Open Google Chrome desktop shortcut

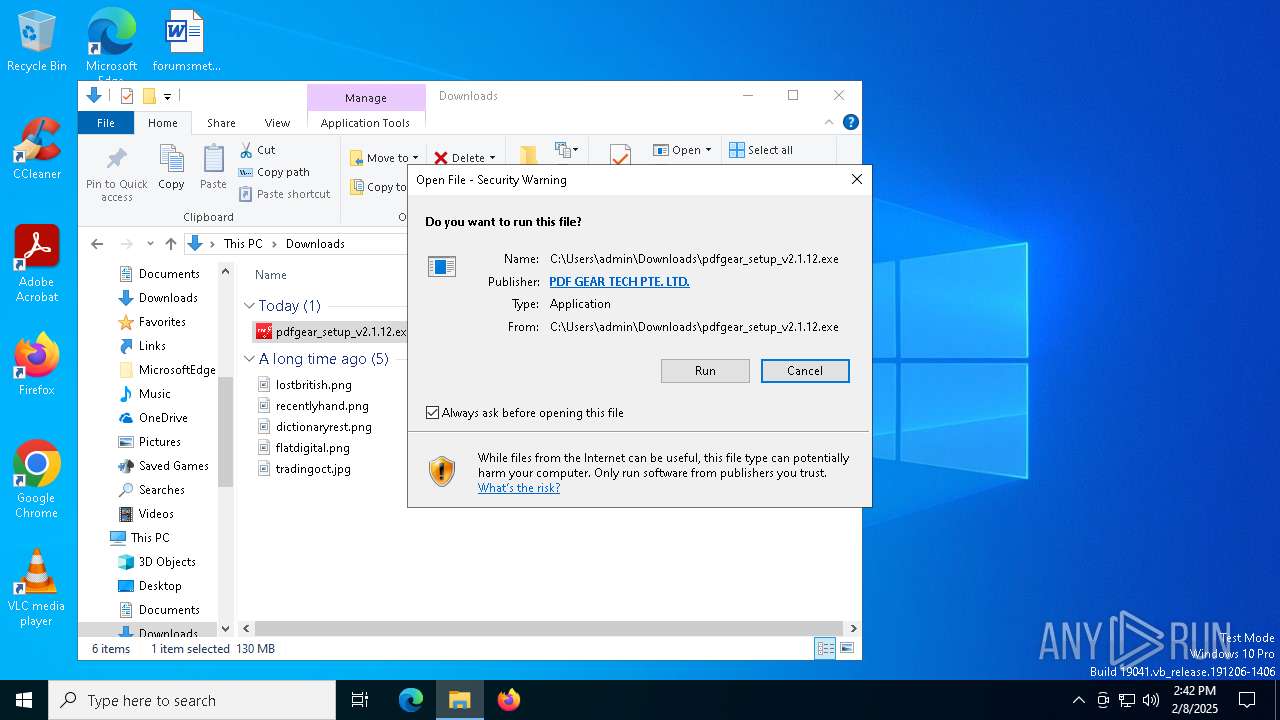(36, 479)
